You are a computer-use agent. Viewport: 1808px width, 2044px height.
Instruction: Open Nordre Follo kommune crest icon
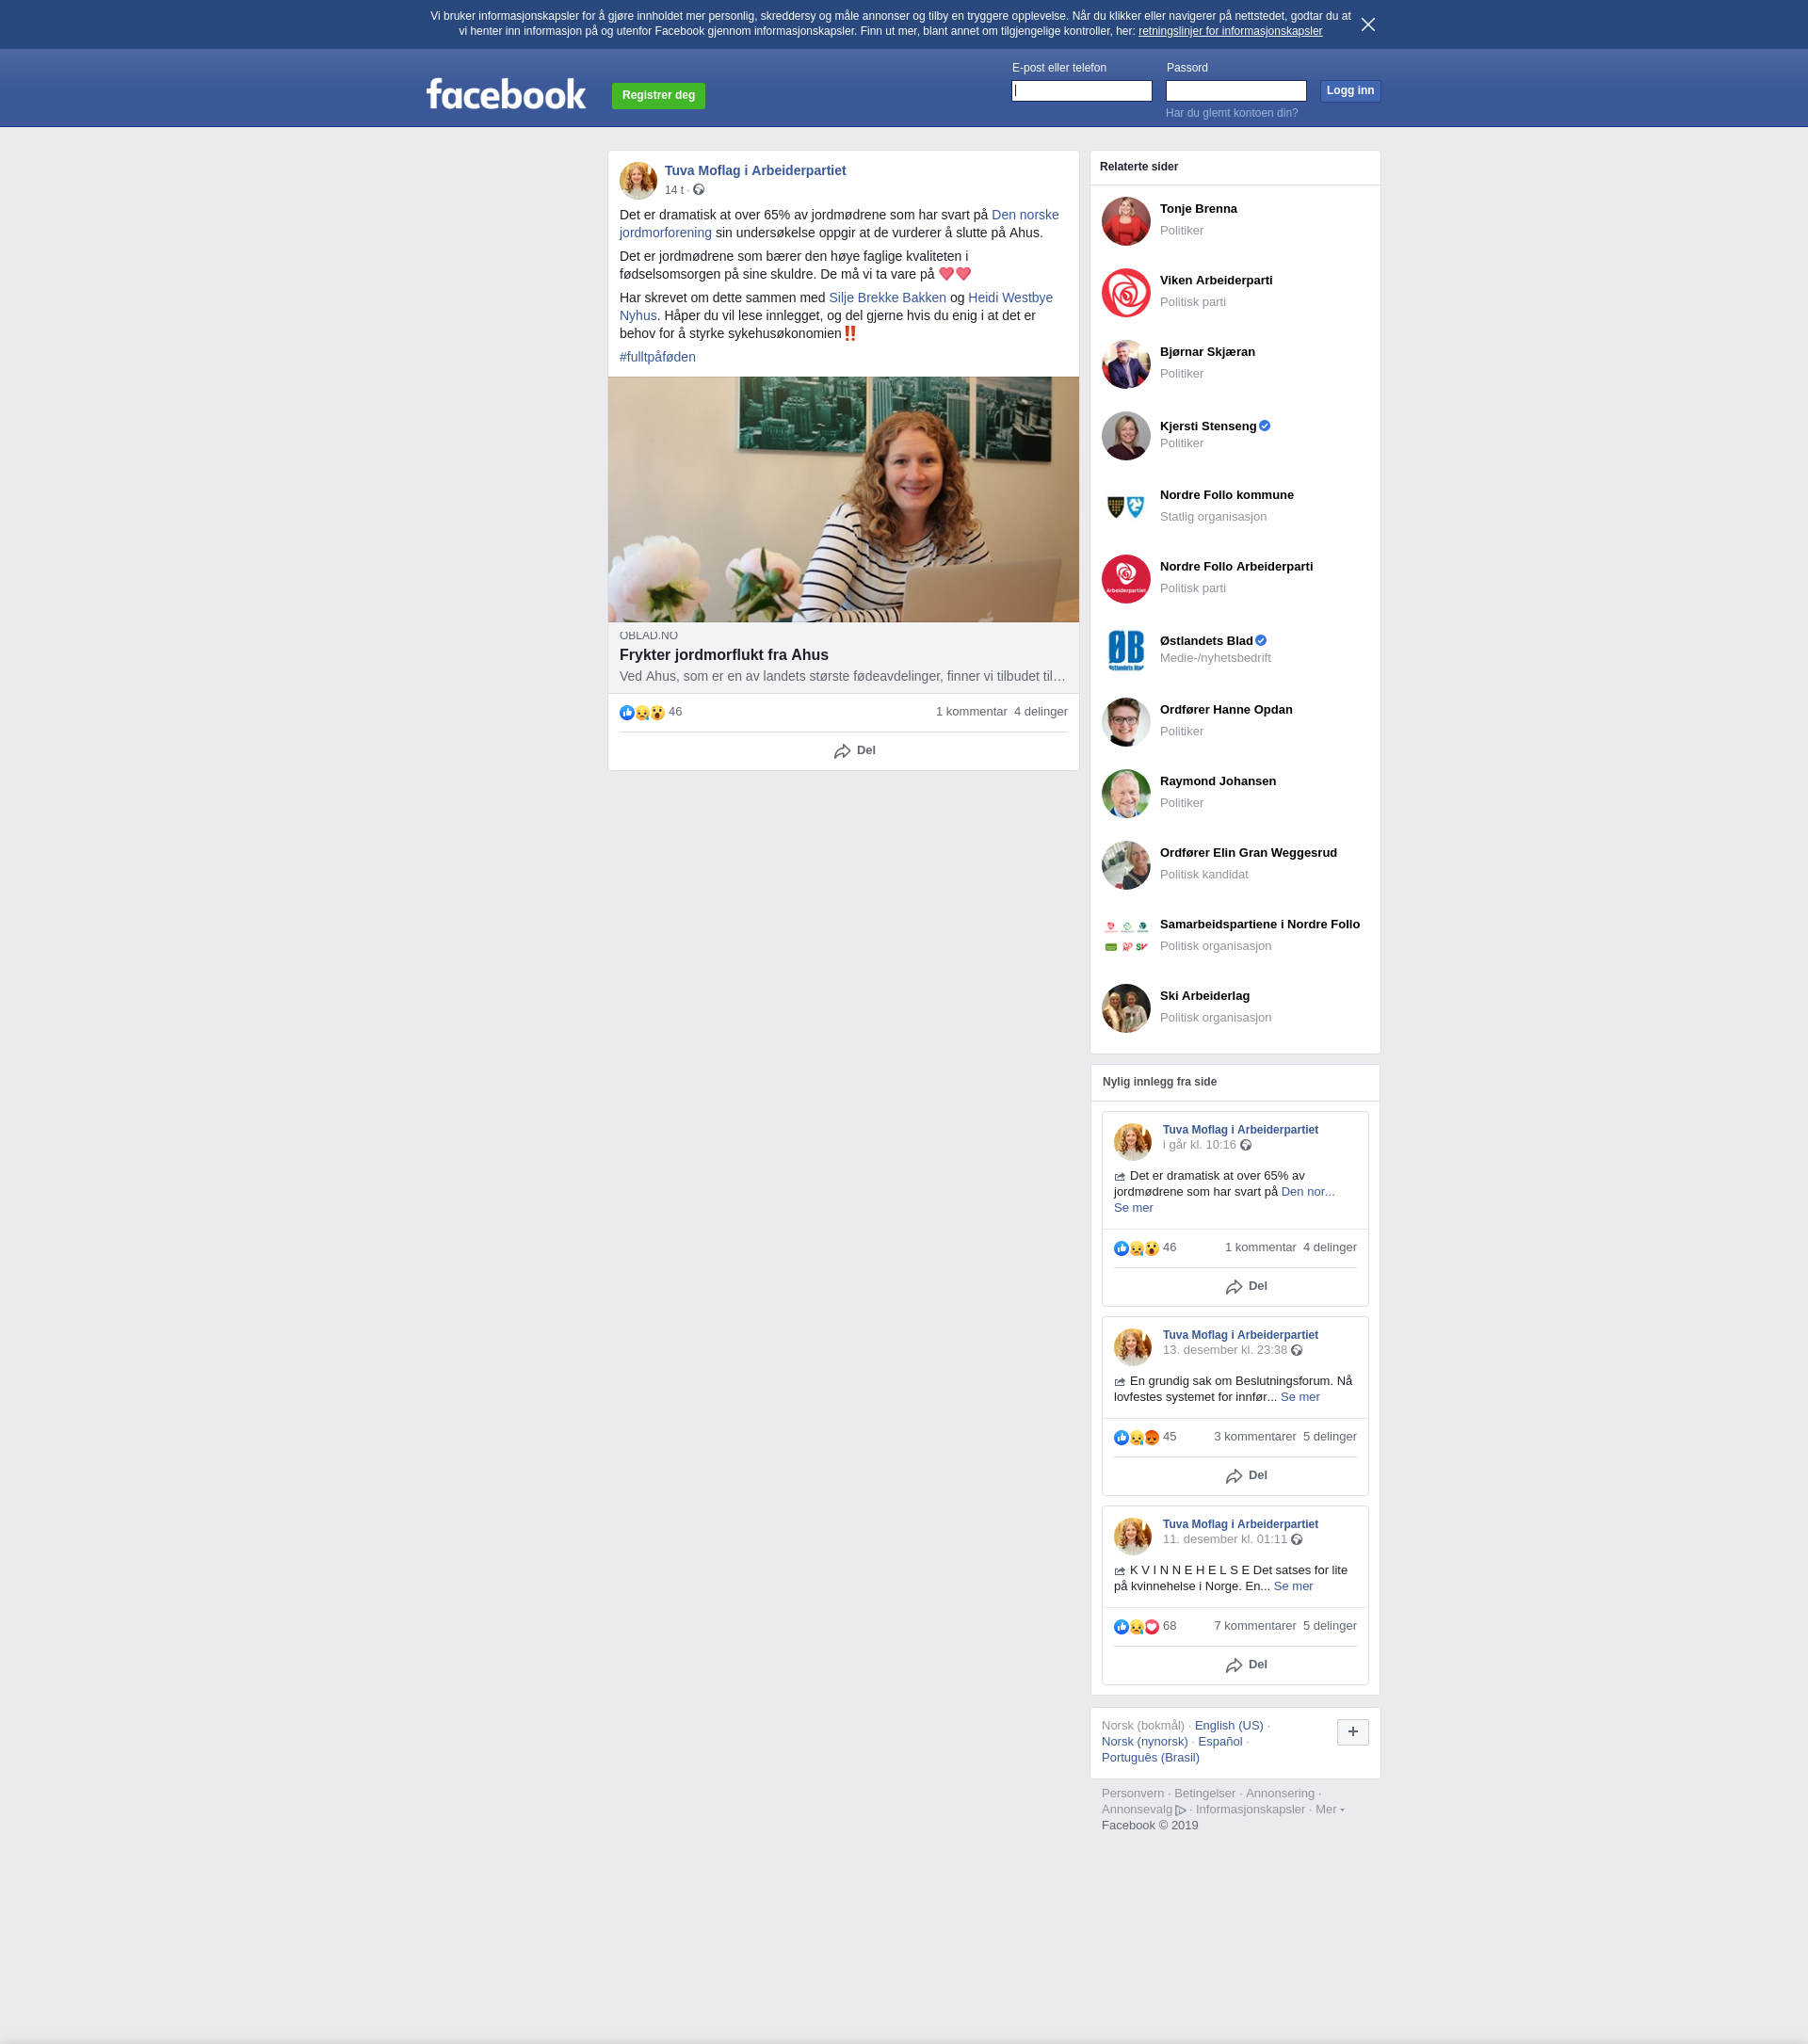pyautogui.click(x=1126, y=507)
